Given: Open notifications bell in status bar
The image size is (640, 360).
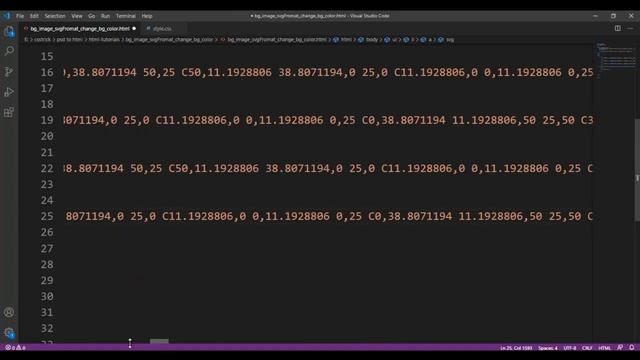Looking at the screenshot, I should coord(631,348).
